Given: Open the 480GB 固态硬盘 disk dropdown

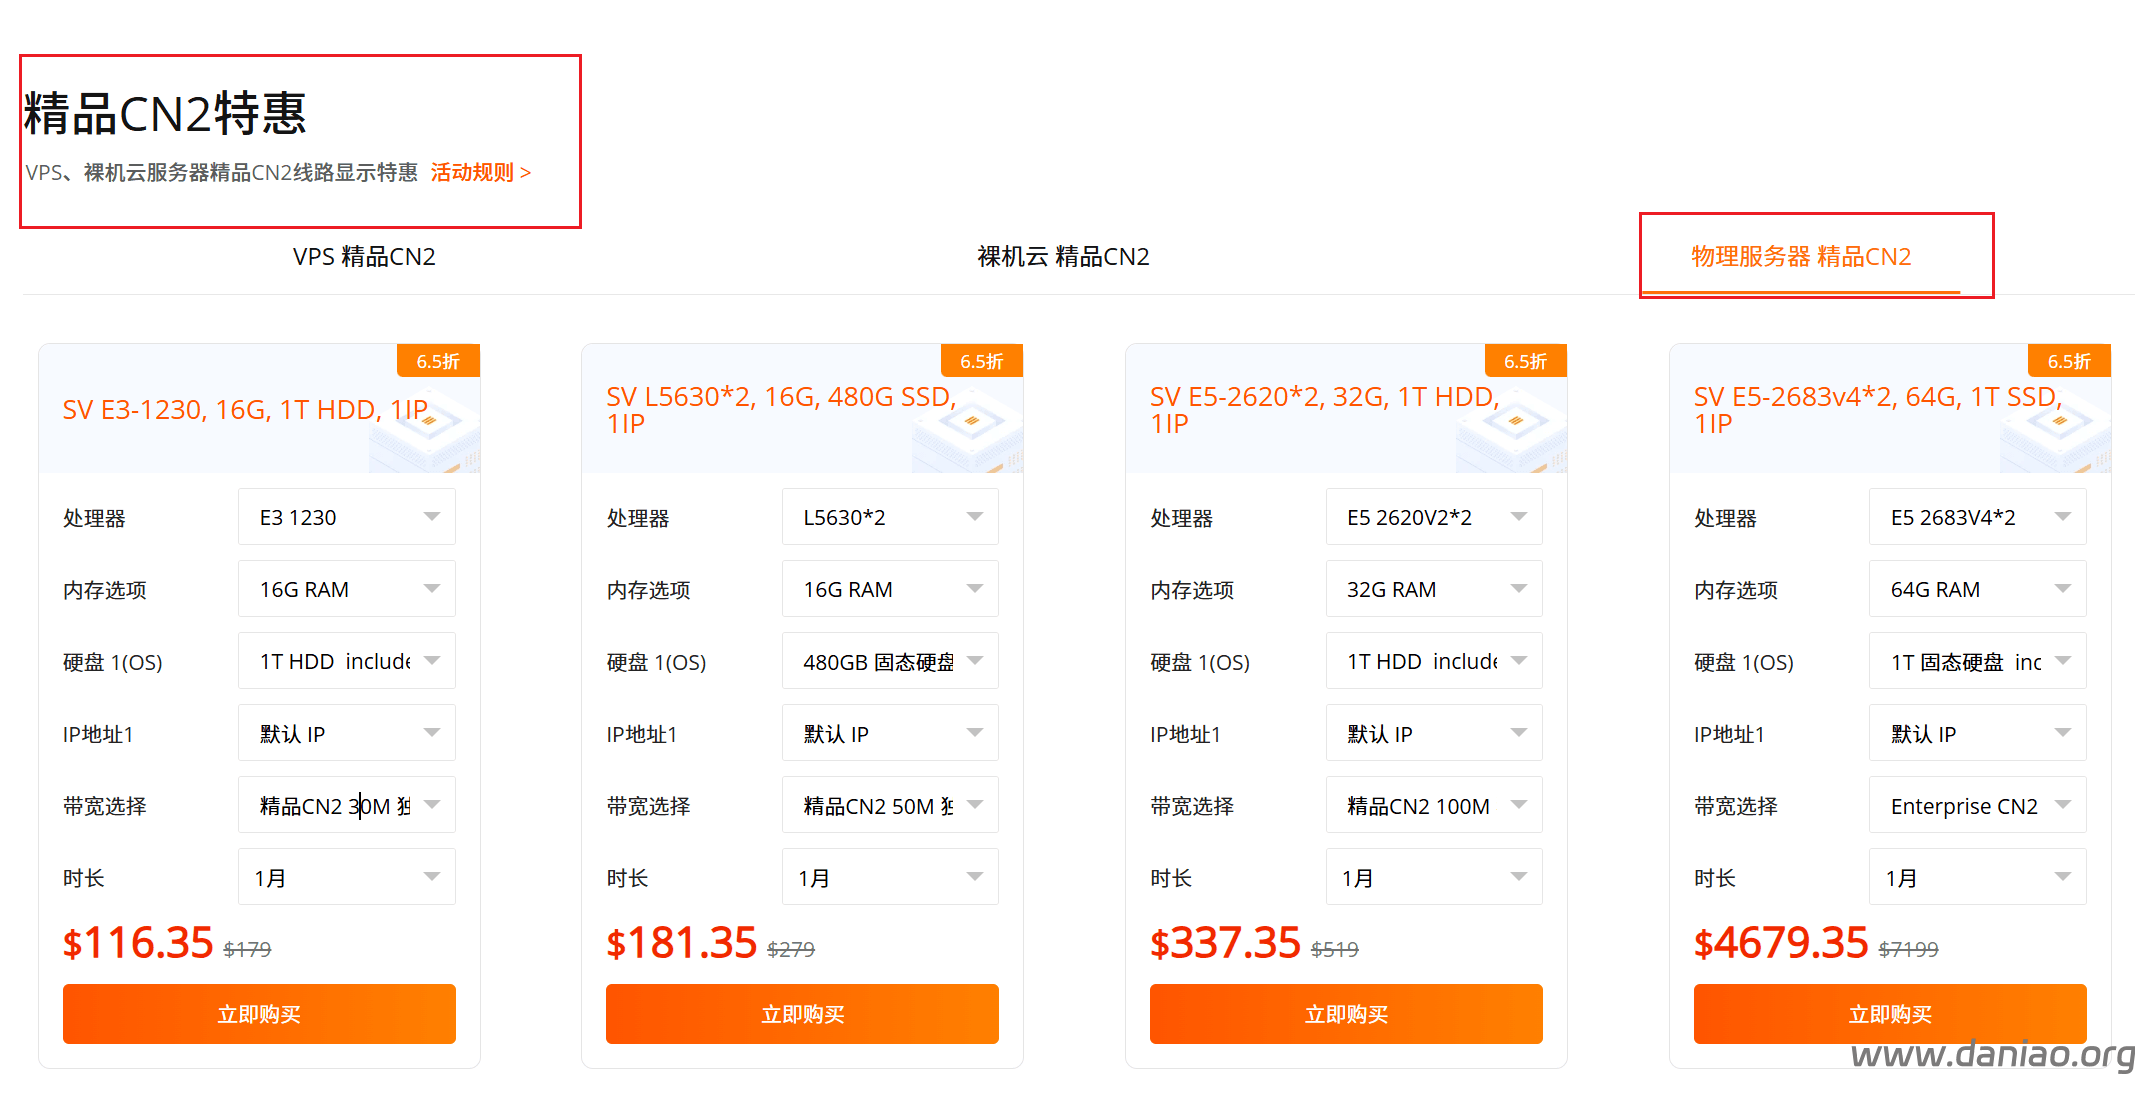Looking at the screenshot, I should [890, 661].
